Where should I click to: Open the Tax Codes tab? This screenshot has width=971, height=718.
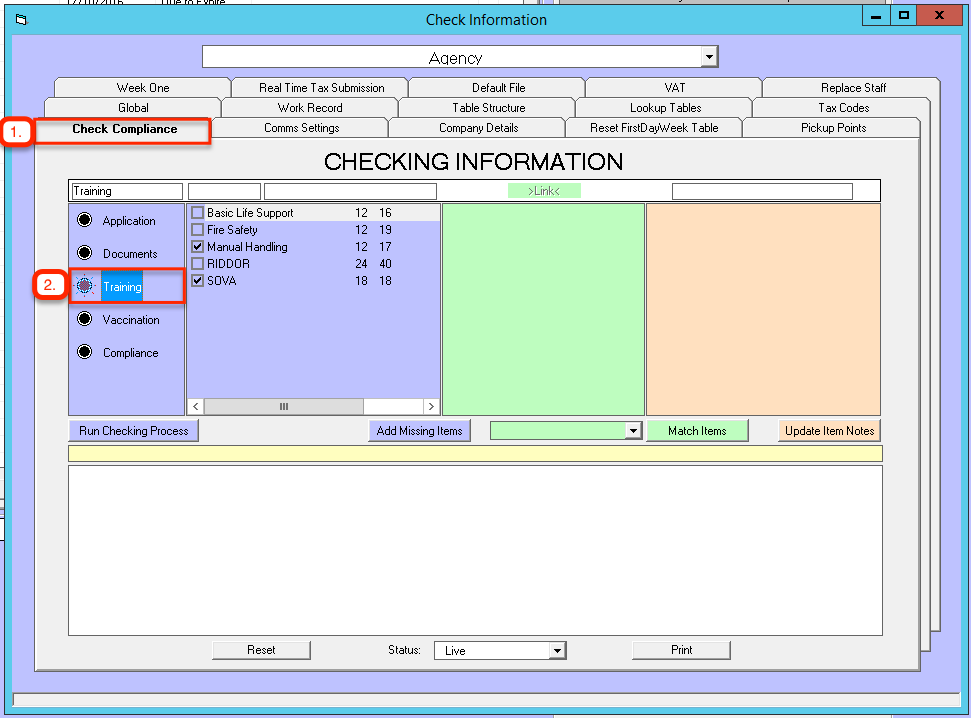[x=843, y=108]
